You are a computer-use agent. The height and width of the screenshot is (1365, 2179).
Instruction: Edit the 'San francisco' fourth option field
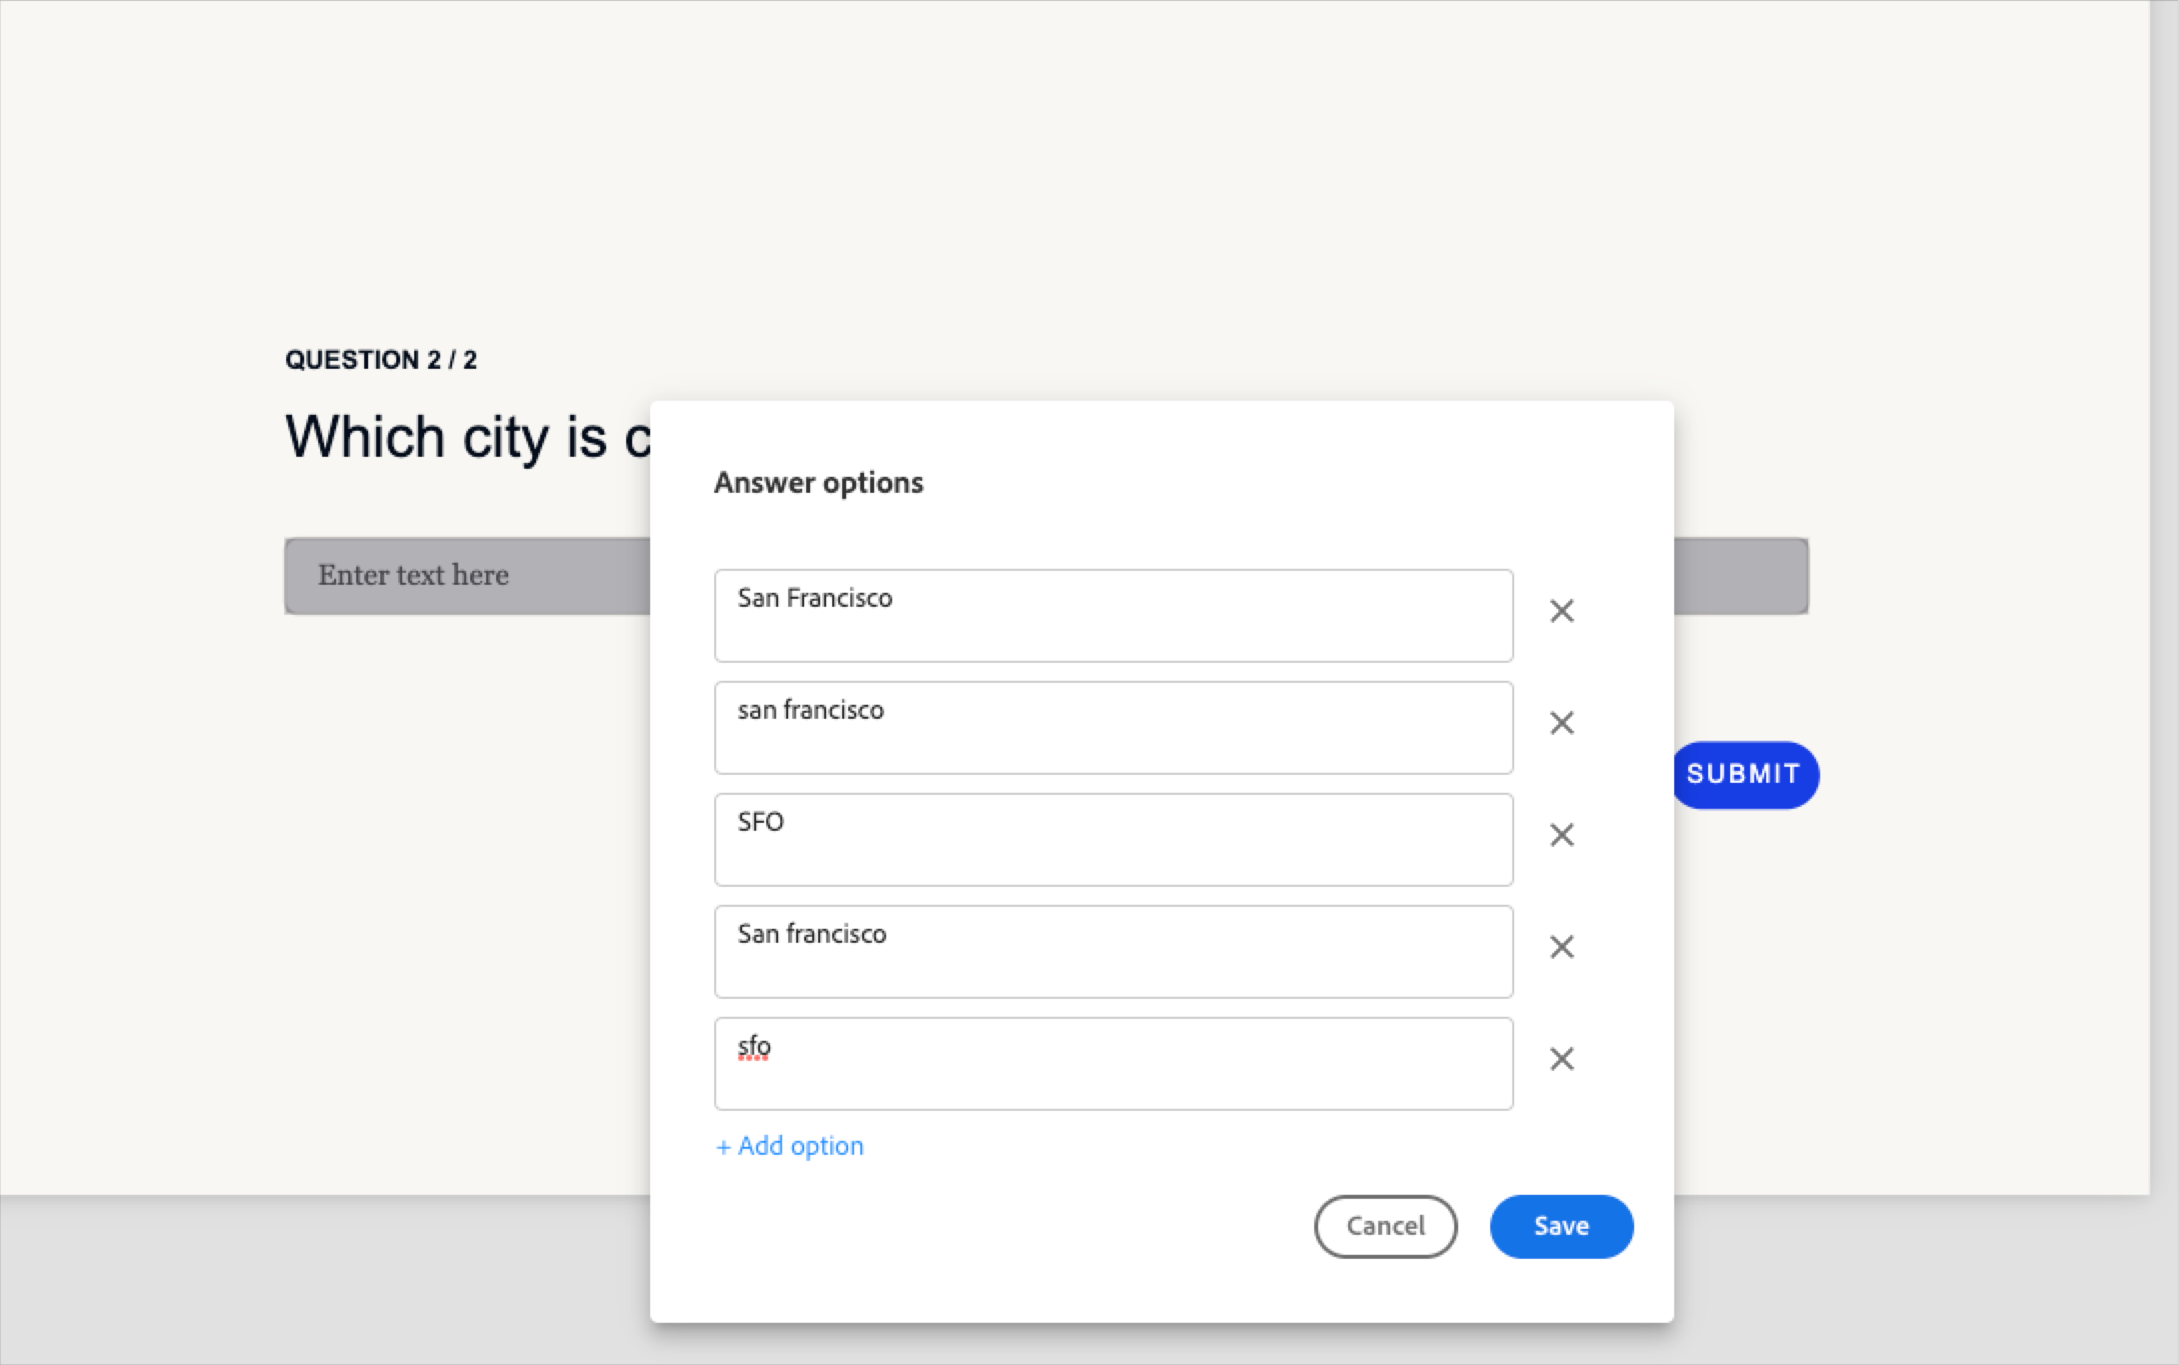(x=1112, y=951)
